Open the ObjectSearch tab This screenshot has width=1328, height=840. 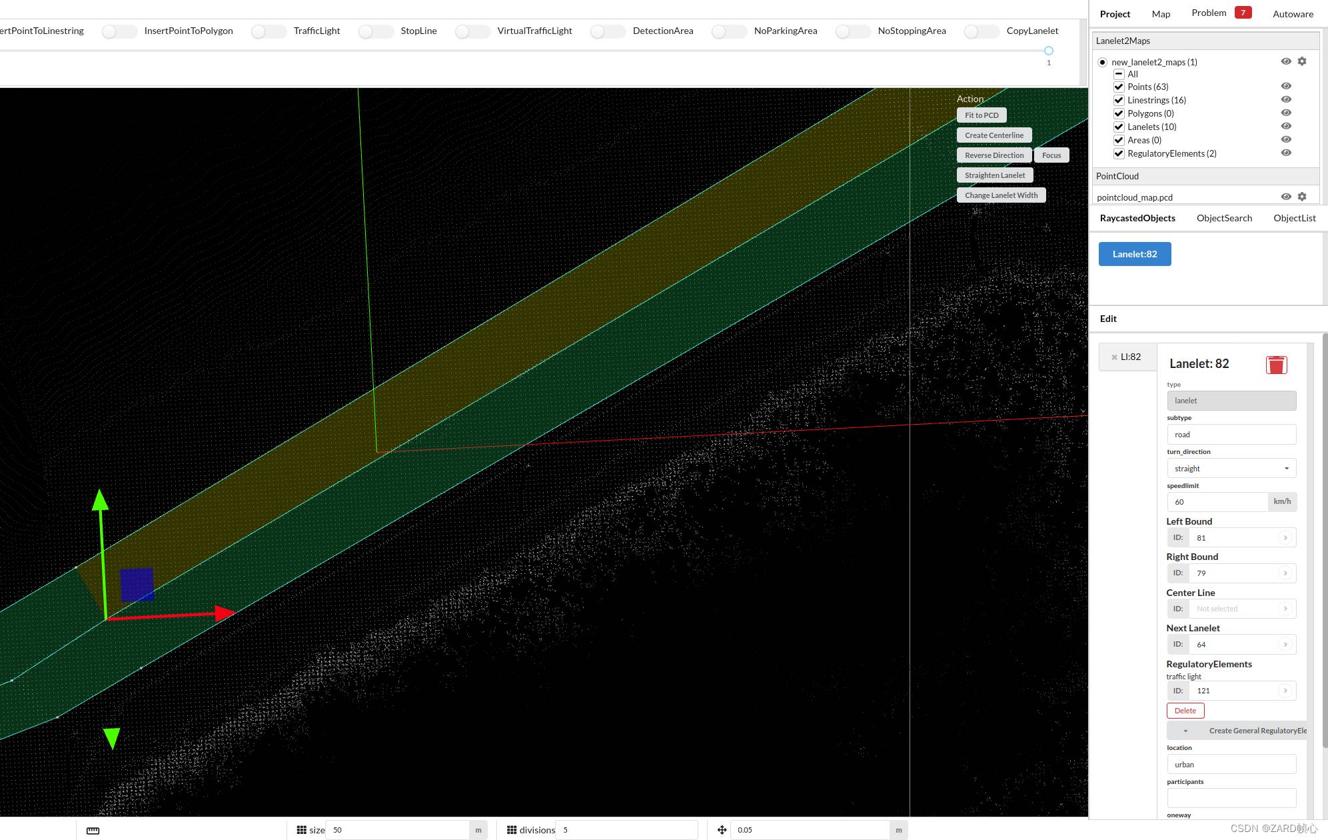[1224, 218]
